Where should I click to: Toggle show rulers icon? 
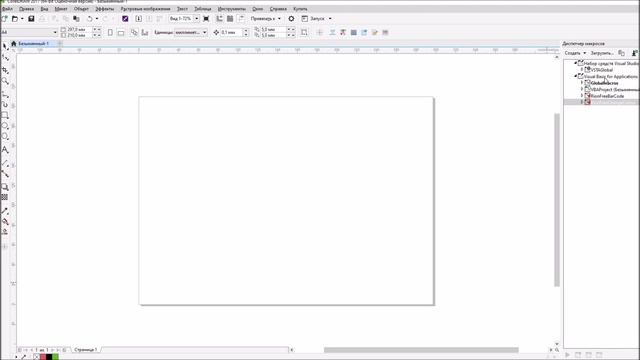point(220,19)
